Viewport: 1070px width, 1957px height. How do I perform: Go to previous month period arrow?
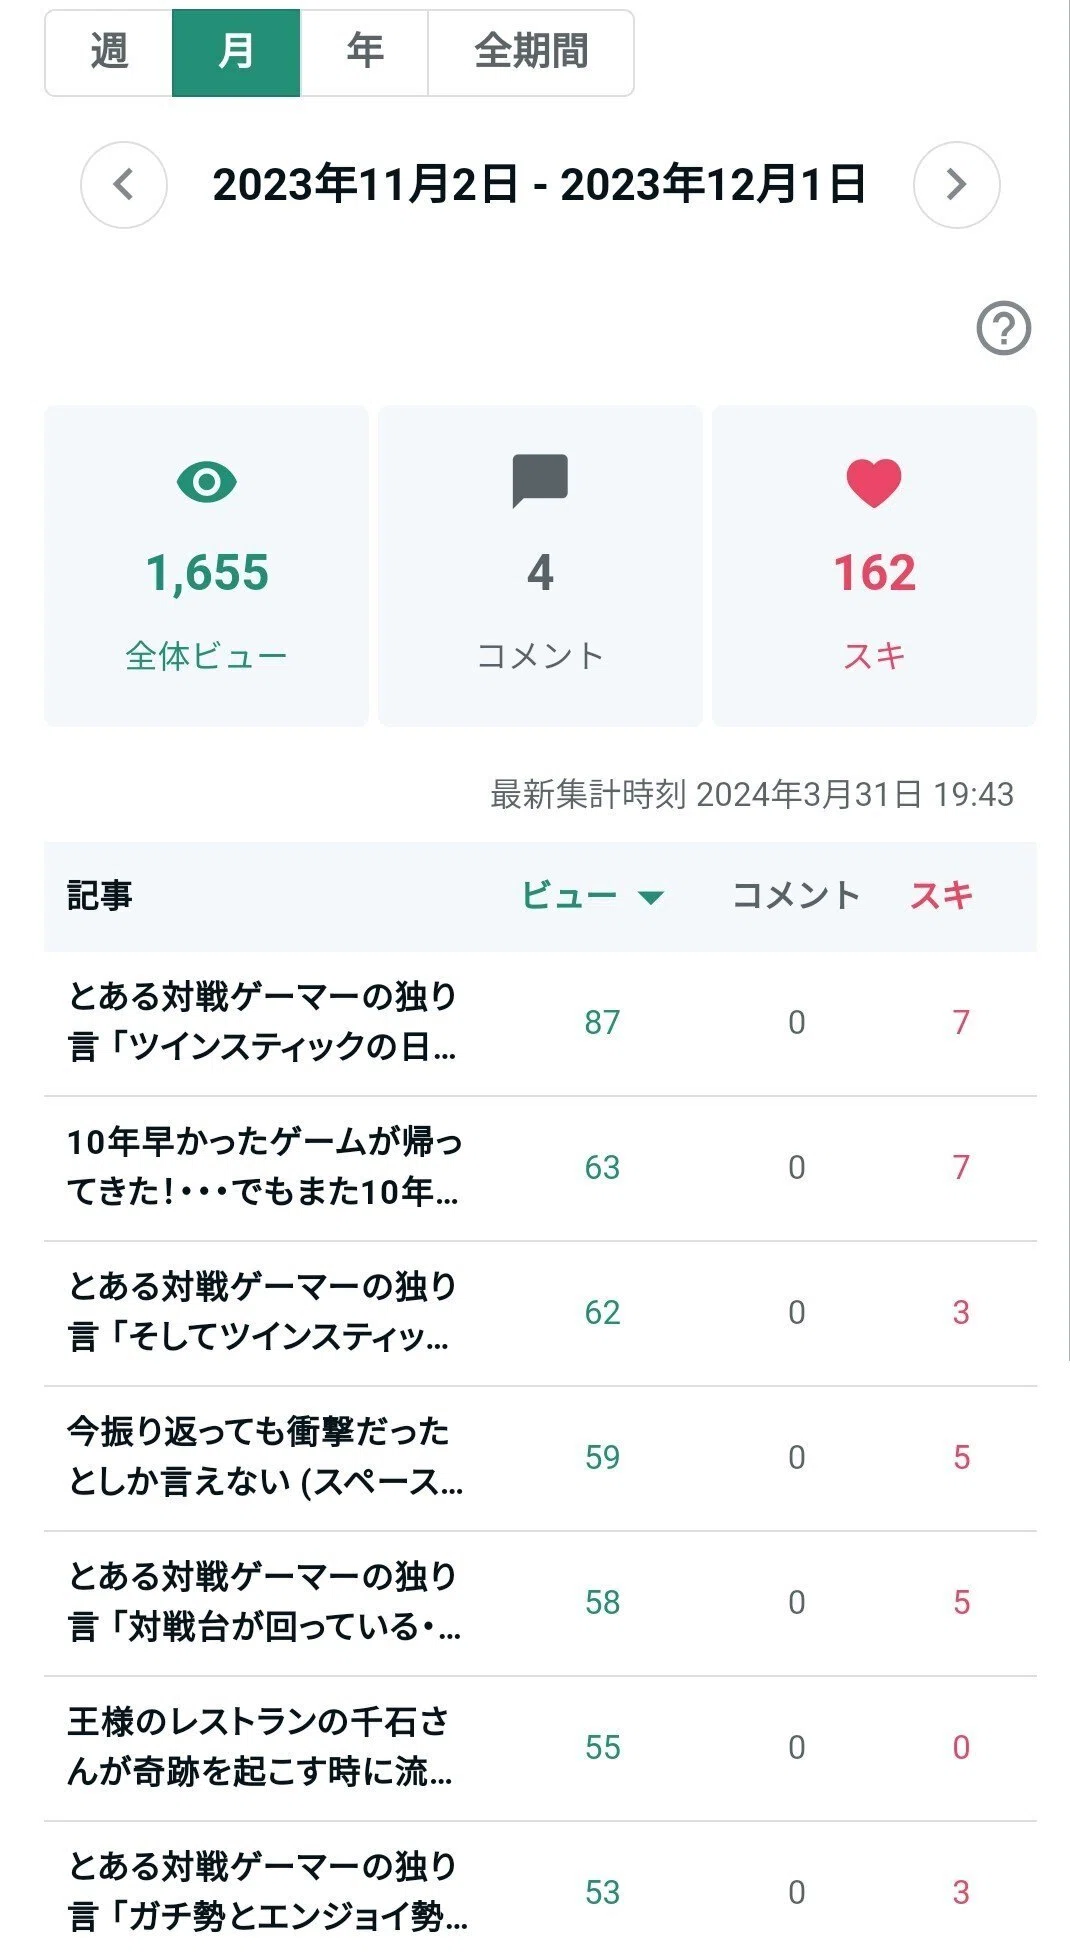(x=124, y=185)
